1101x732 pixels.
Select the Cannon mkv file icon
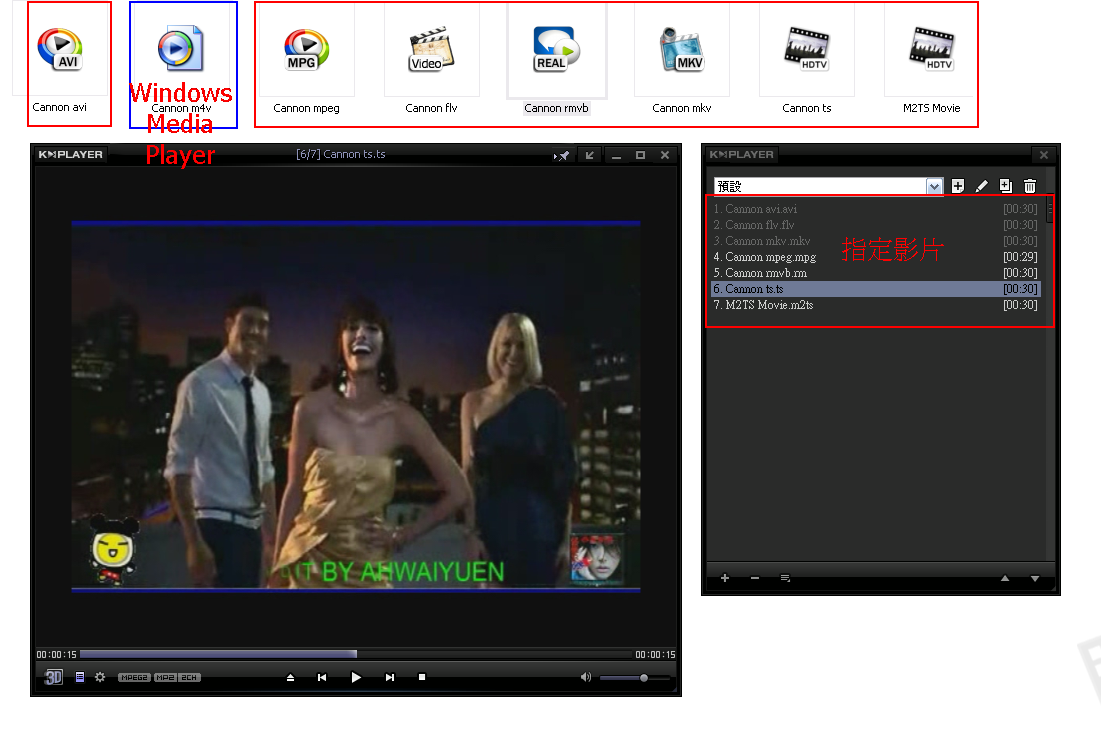(x=681, y=50)
